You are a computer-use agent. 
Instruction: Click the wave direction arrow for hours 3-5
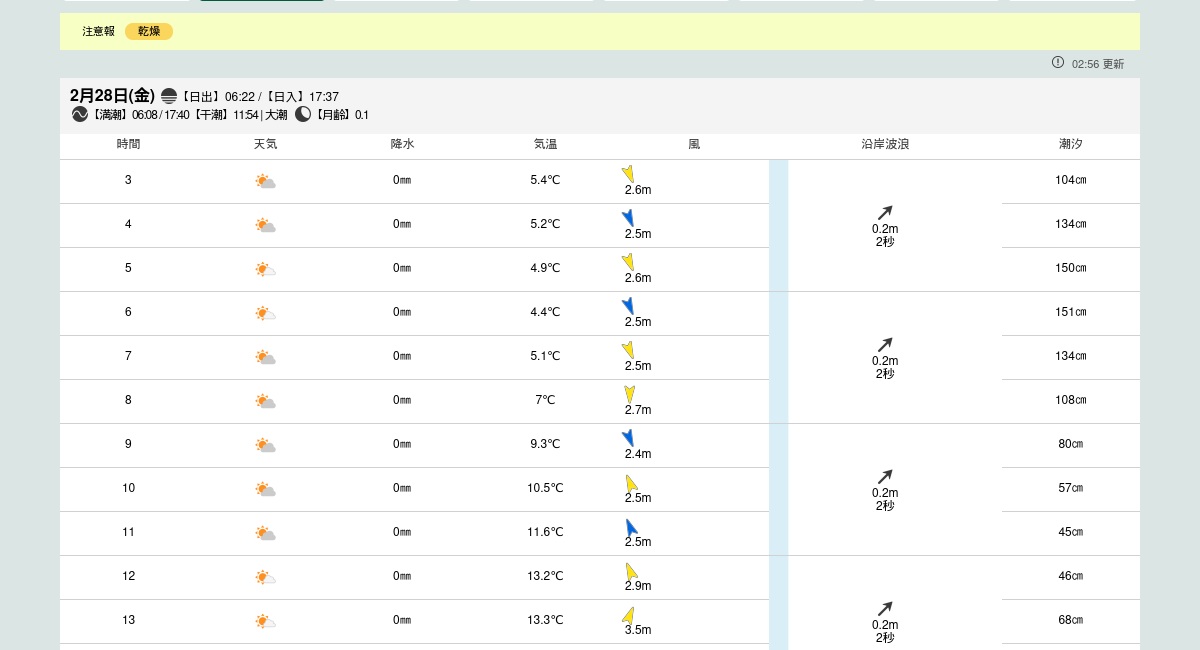885,212
